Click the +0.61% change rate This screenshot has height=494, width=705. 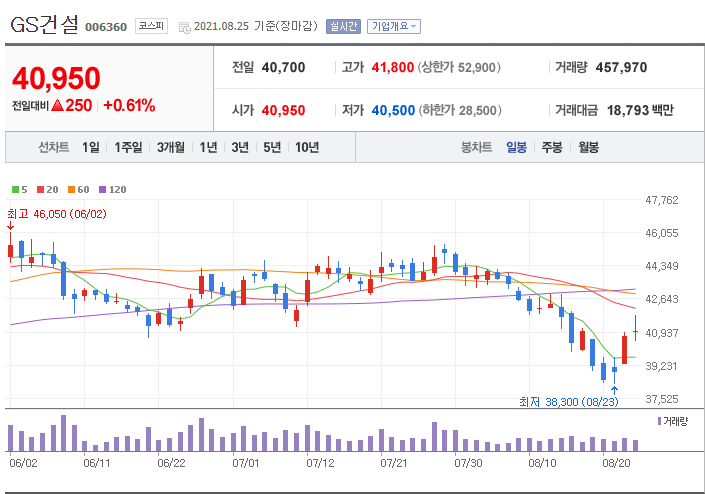point(129,106)
